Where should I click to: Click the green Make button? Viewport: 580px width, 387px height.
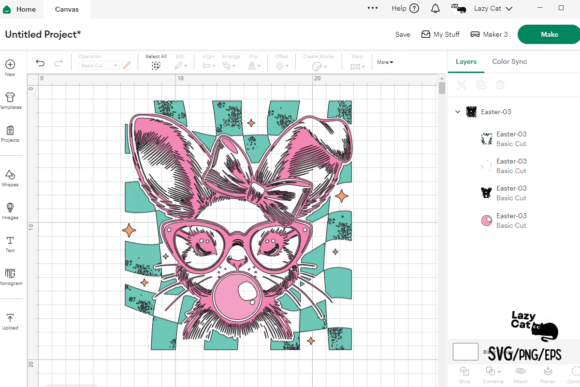tap(549, 34)
